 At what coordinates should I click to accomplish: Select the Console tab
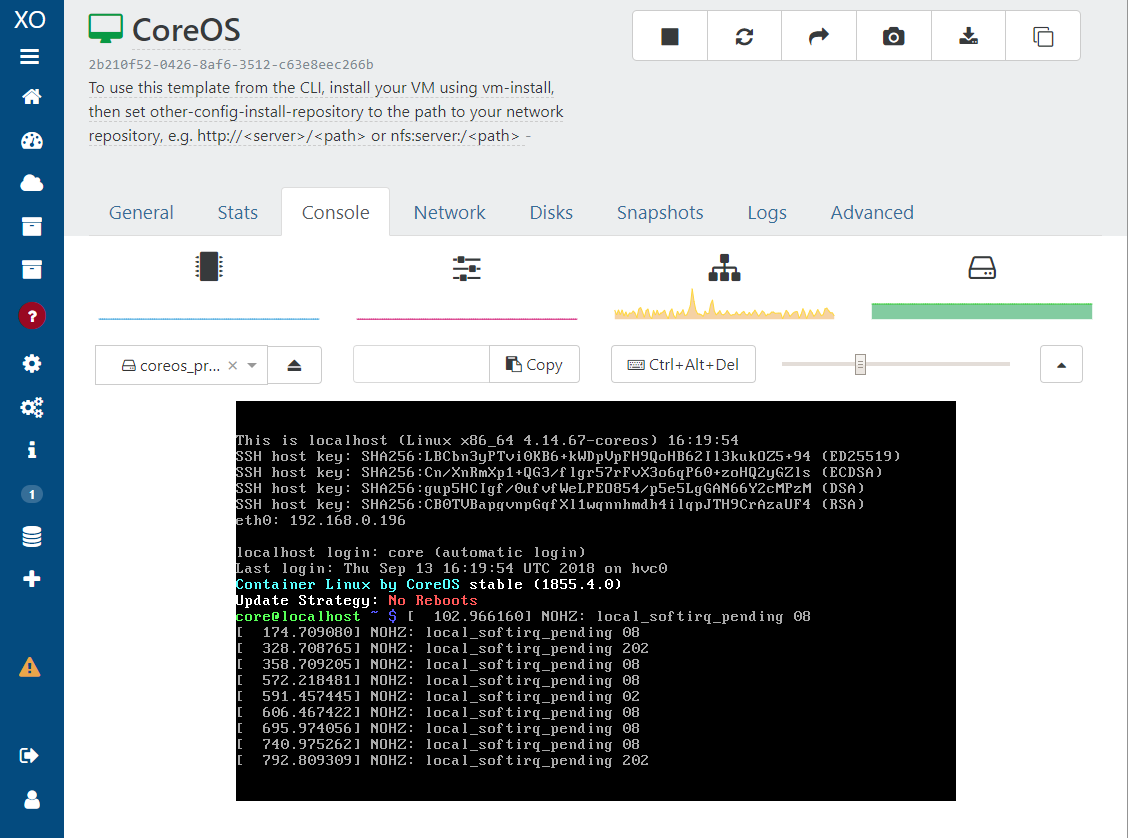(336, 212)
